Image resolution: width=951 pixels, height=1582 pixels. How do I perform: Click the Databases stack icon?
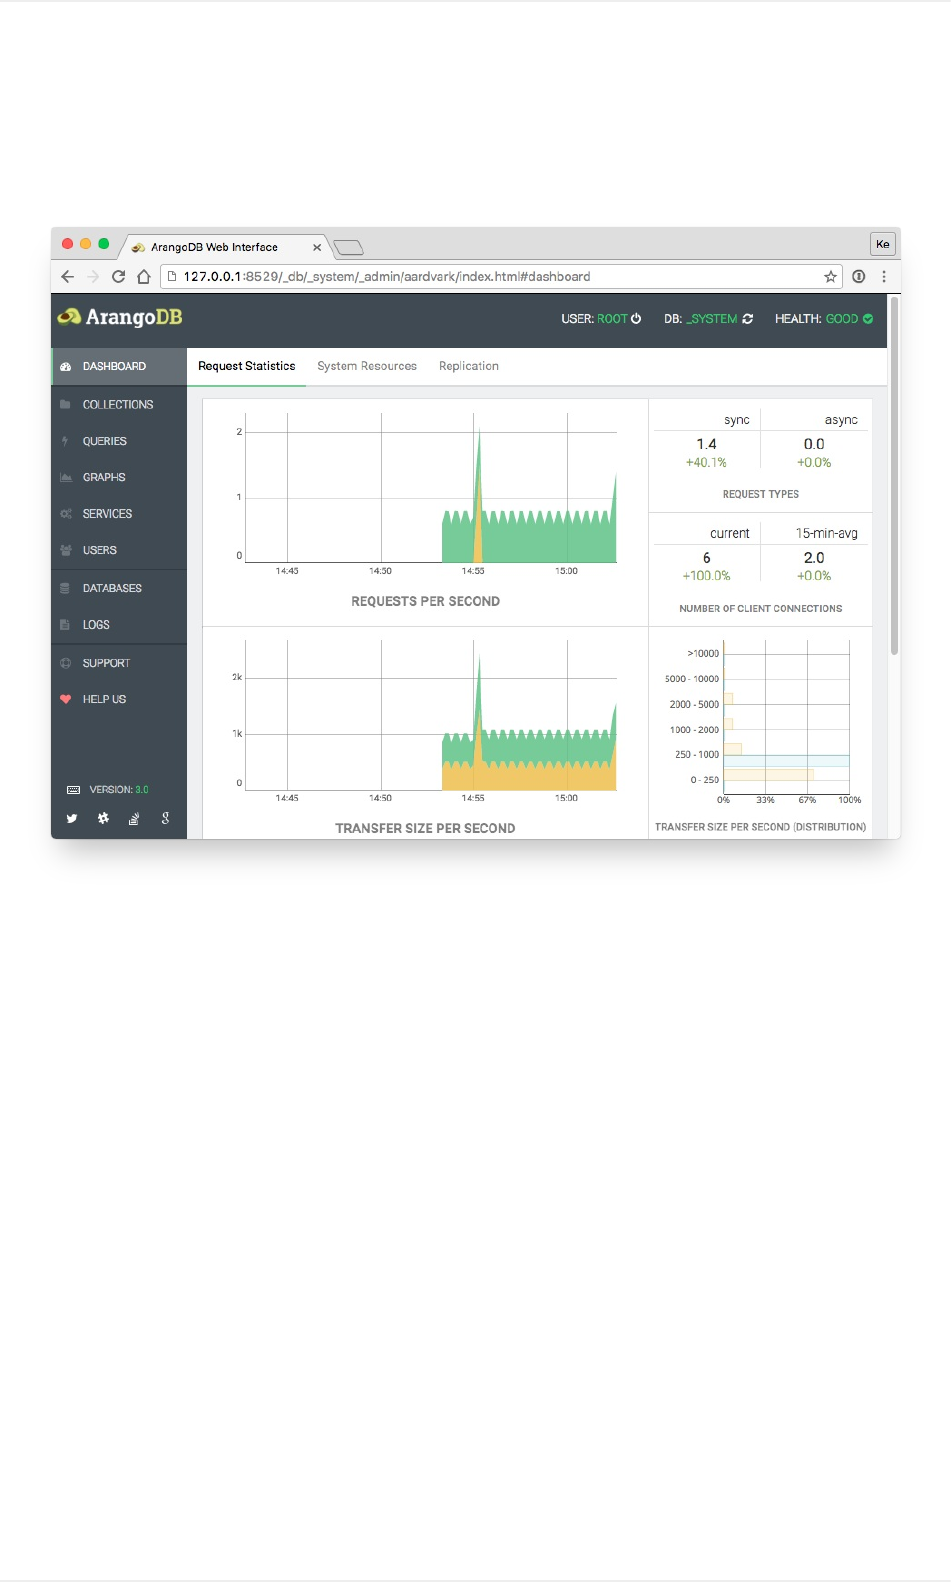(x=66, y=589)
